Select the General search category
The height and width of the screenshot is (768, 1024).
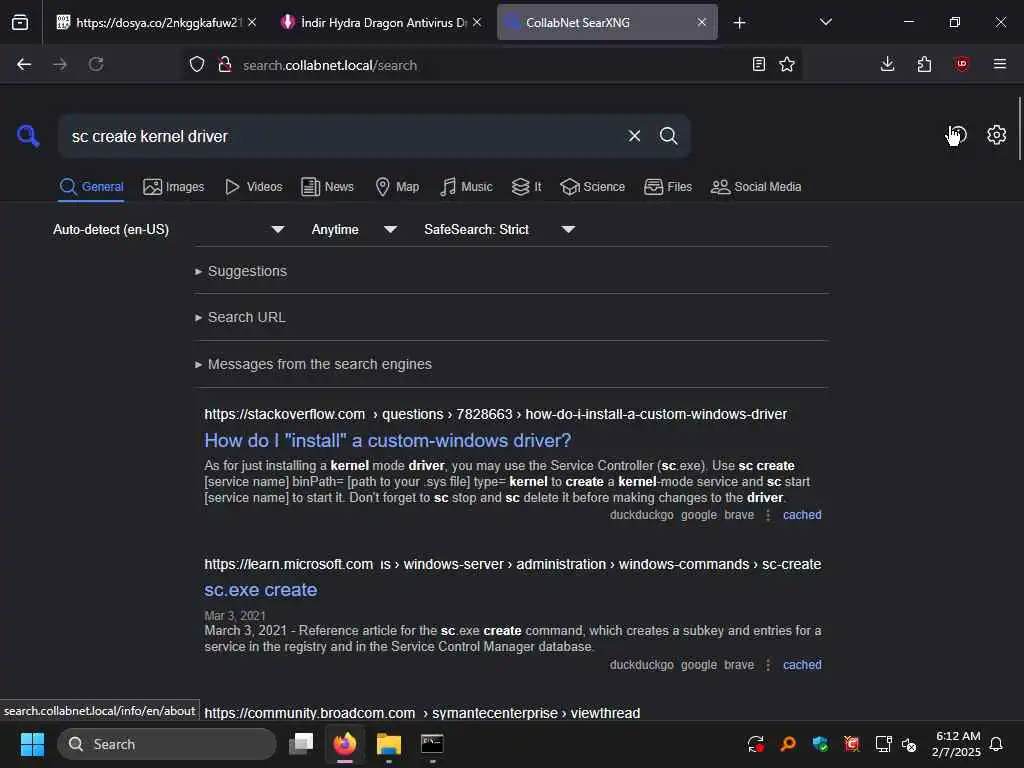pos(91,187)
